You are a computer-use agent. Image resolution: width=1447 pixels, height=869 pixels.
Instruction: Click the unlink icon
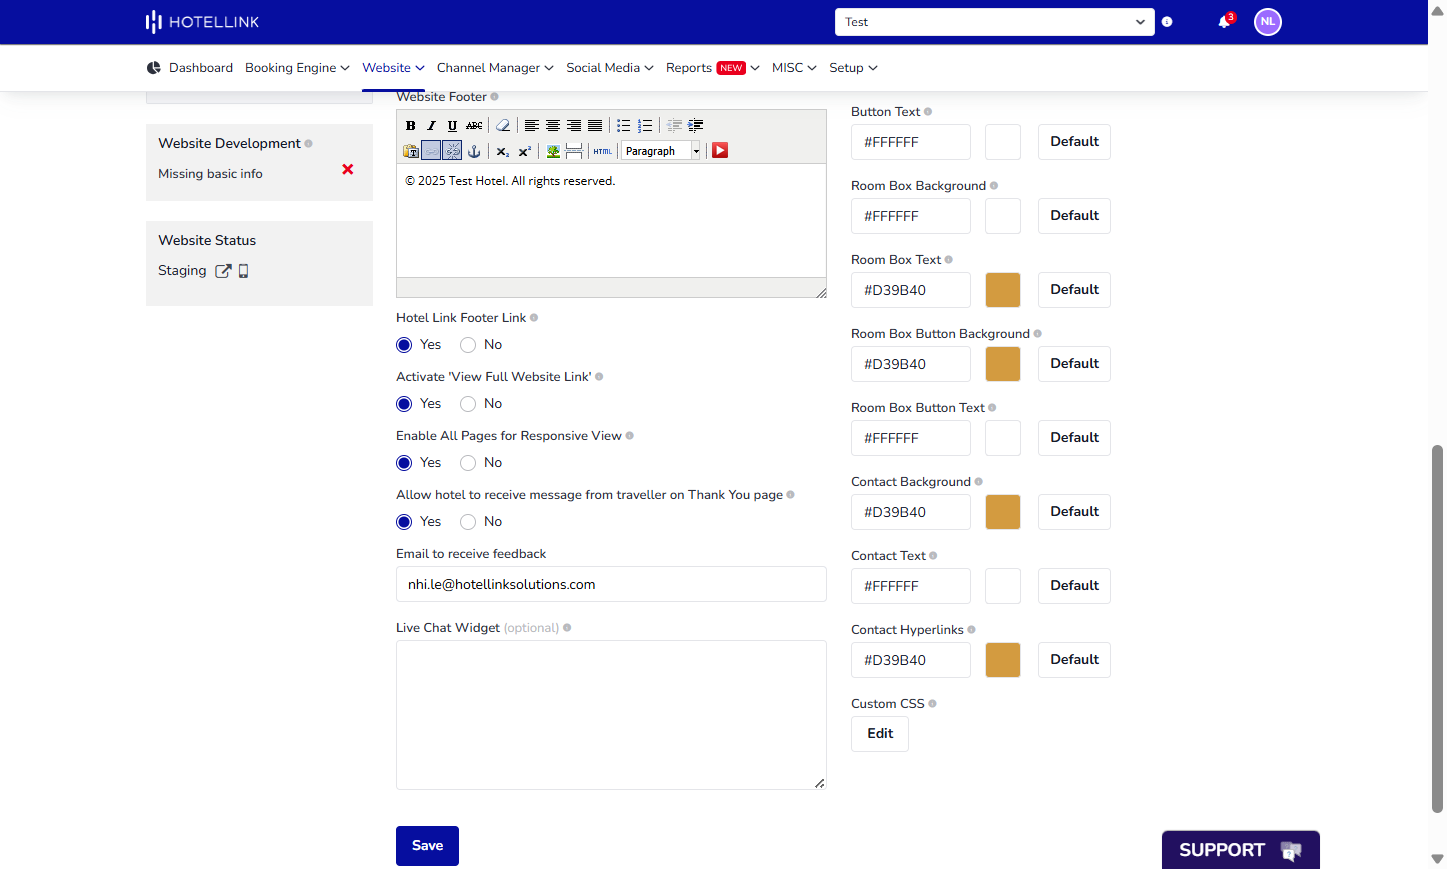[x=452, y=151]
